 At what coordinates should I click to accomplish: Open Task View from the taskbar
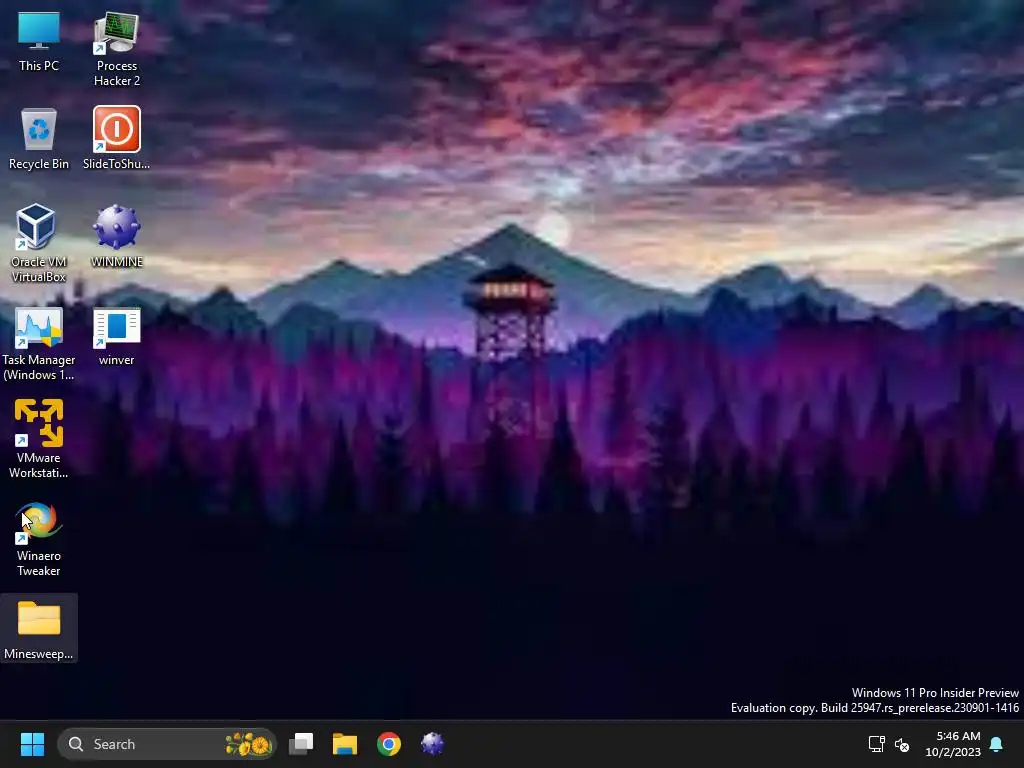(x=301, y=744)
